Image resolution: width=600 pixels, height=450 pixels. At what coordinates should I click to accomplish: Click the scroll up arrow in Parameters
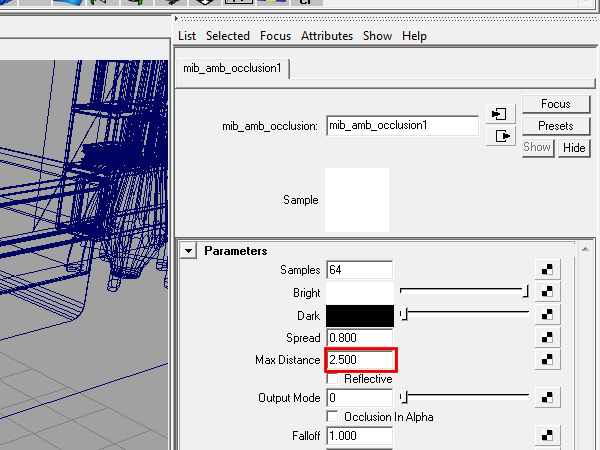(x=585, y=249)
